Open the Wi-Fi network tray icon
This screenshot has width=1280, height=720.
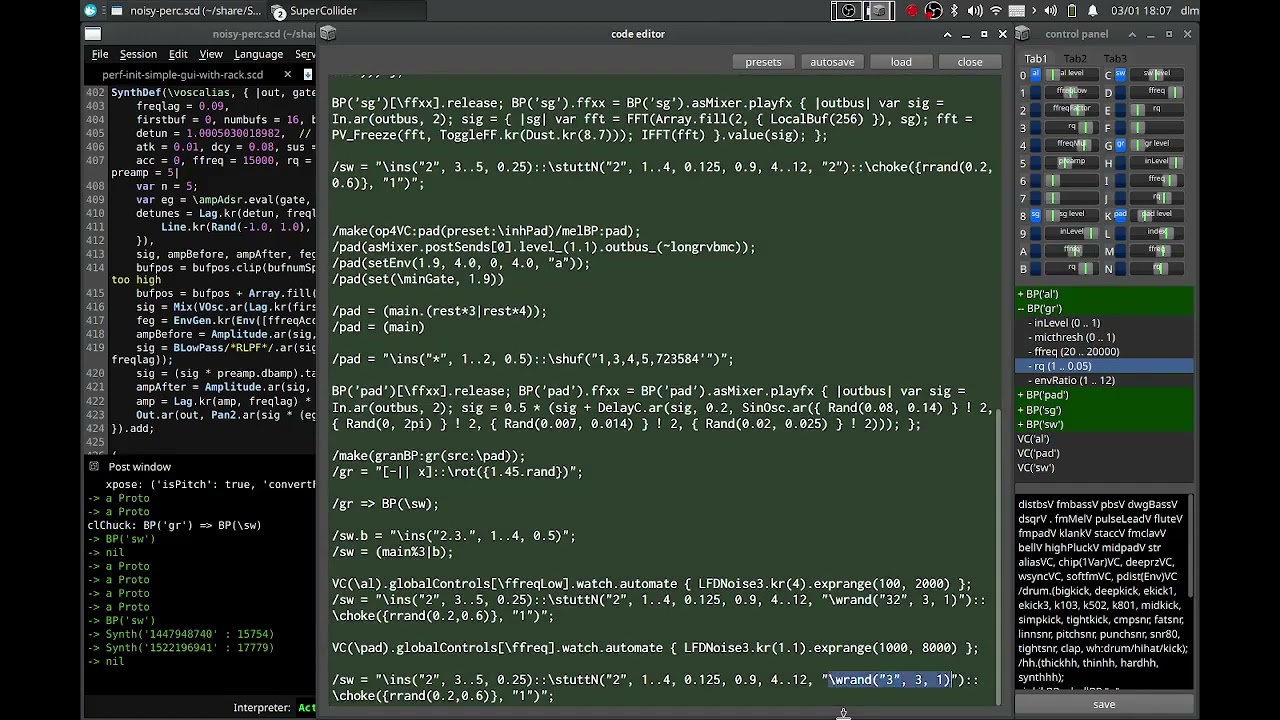(996, 11)
